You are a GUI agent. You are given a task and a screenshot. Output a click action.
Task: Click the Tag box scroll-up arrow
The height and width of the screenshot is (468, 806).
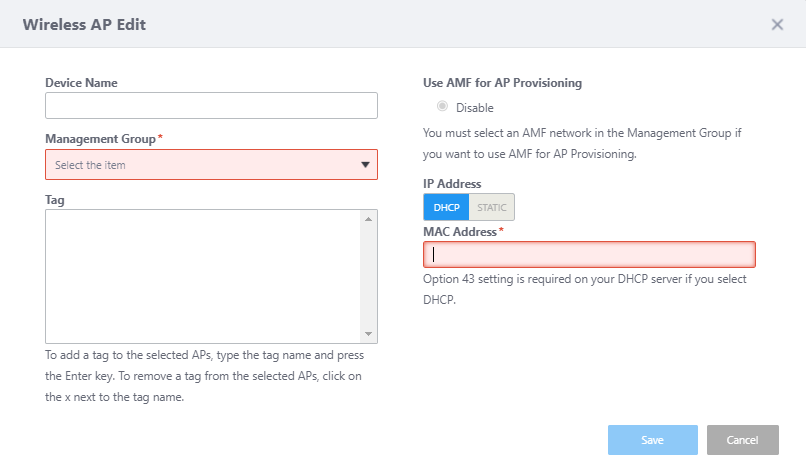click(367, 218)
